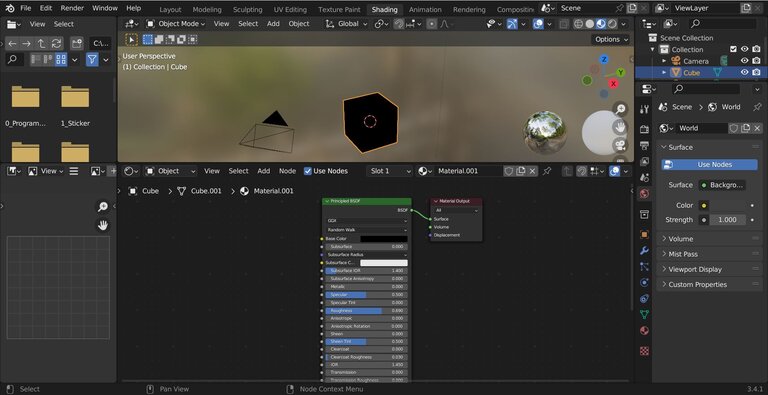Open Texture properties checker tab

(x=645, y=351)
